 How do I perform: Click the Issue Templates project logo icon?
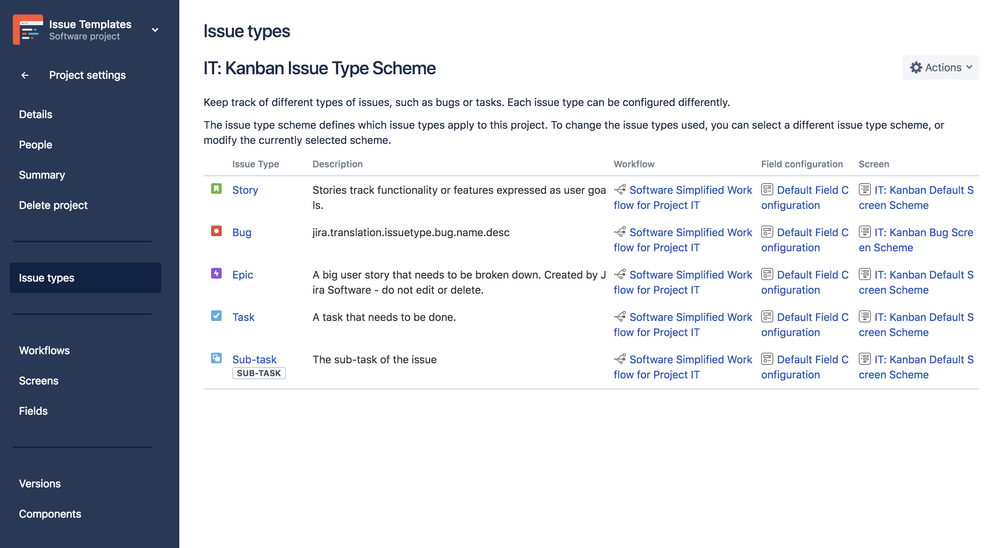(28, 29)
